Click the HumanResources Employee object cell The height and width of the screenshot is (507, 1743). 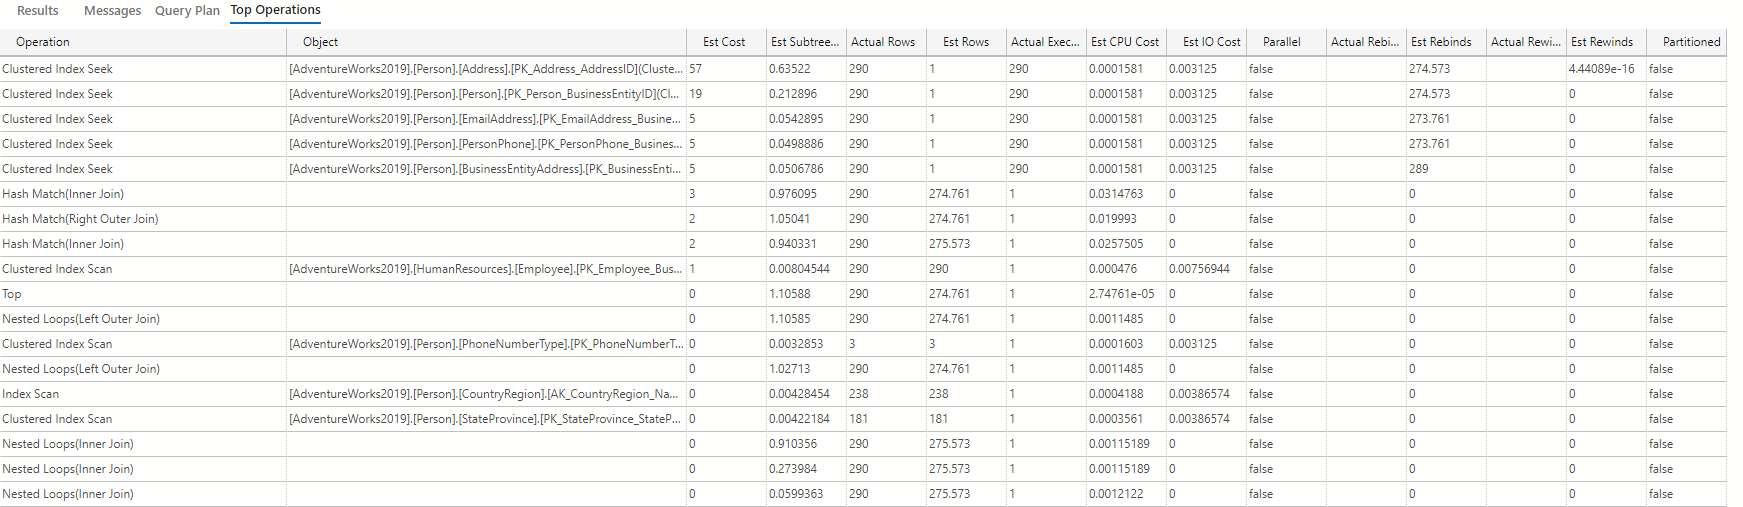tap(486, 269)
